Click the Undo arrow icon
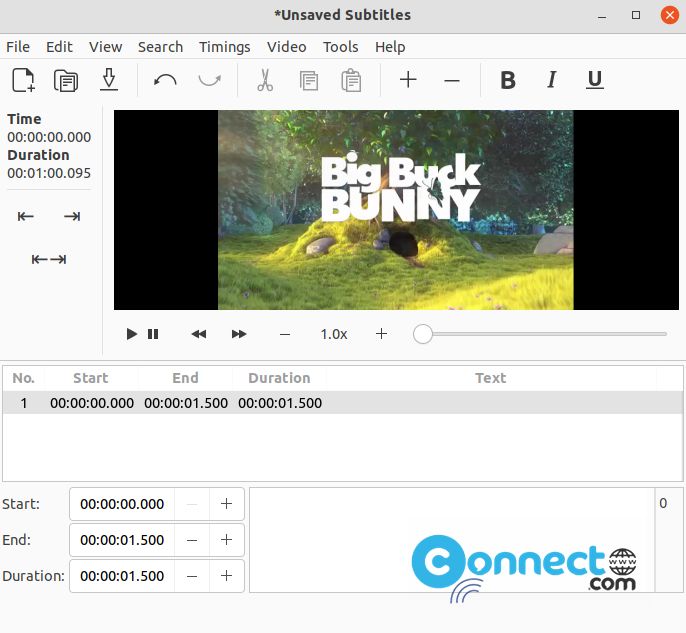 click(165, 80)
